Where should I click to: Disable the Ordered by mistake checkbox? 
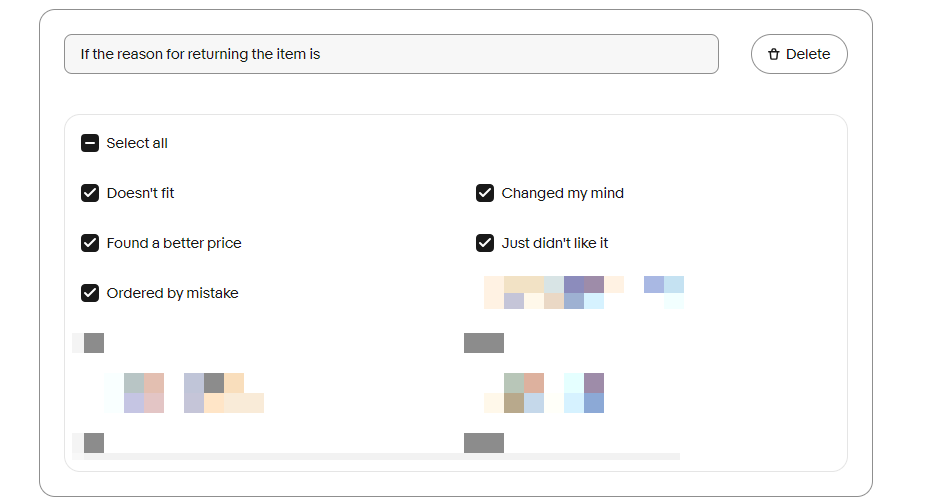coord(90,293)
